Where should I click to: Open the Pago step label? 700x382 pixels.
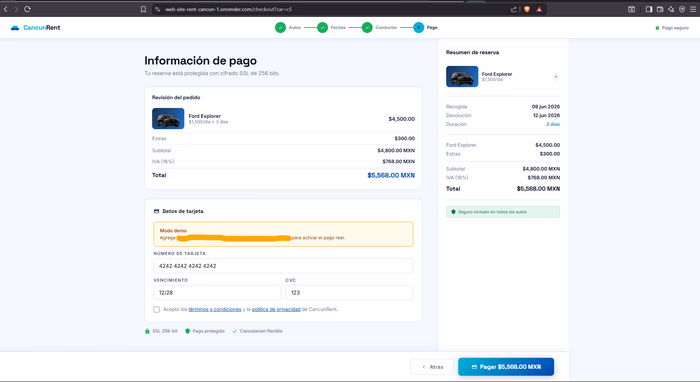pyautogui.click(x=432, y=28)
